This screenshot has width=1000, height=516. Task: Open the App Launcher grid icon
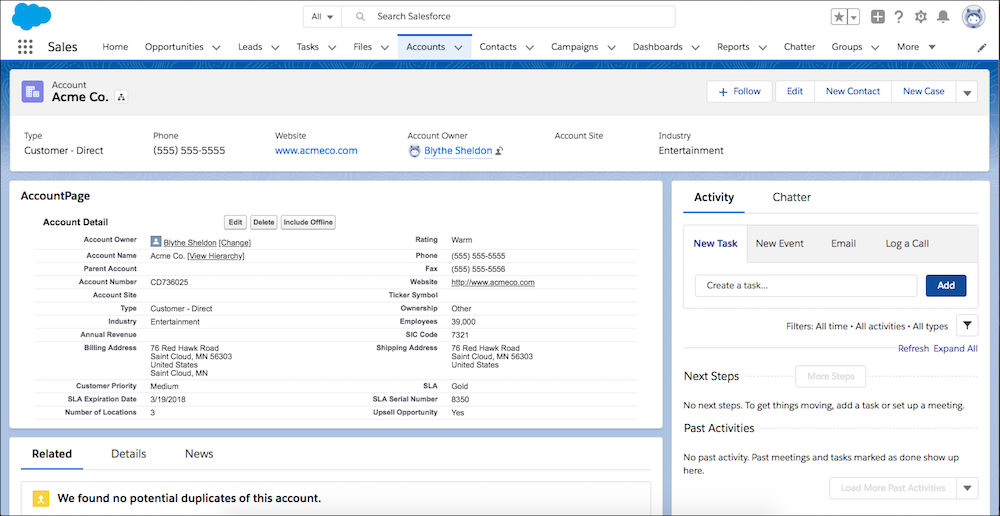25,47
